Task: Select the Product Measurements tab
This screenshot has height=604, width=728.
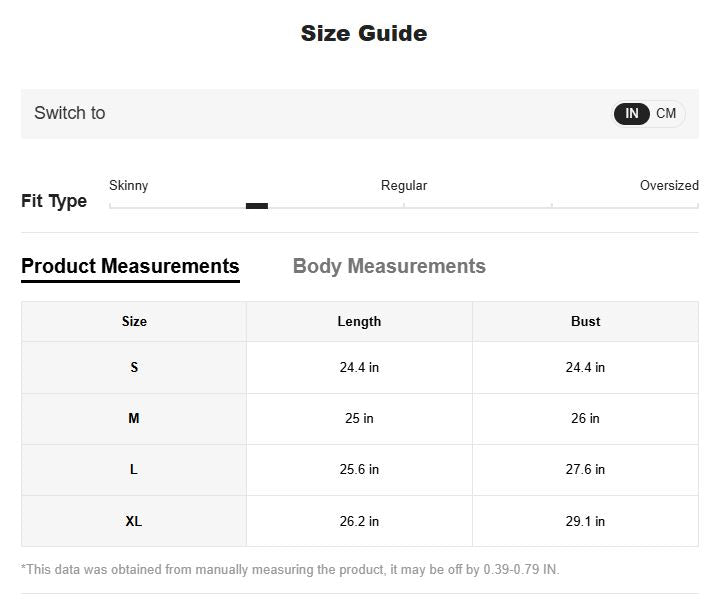Action: click(130, 266)
